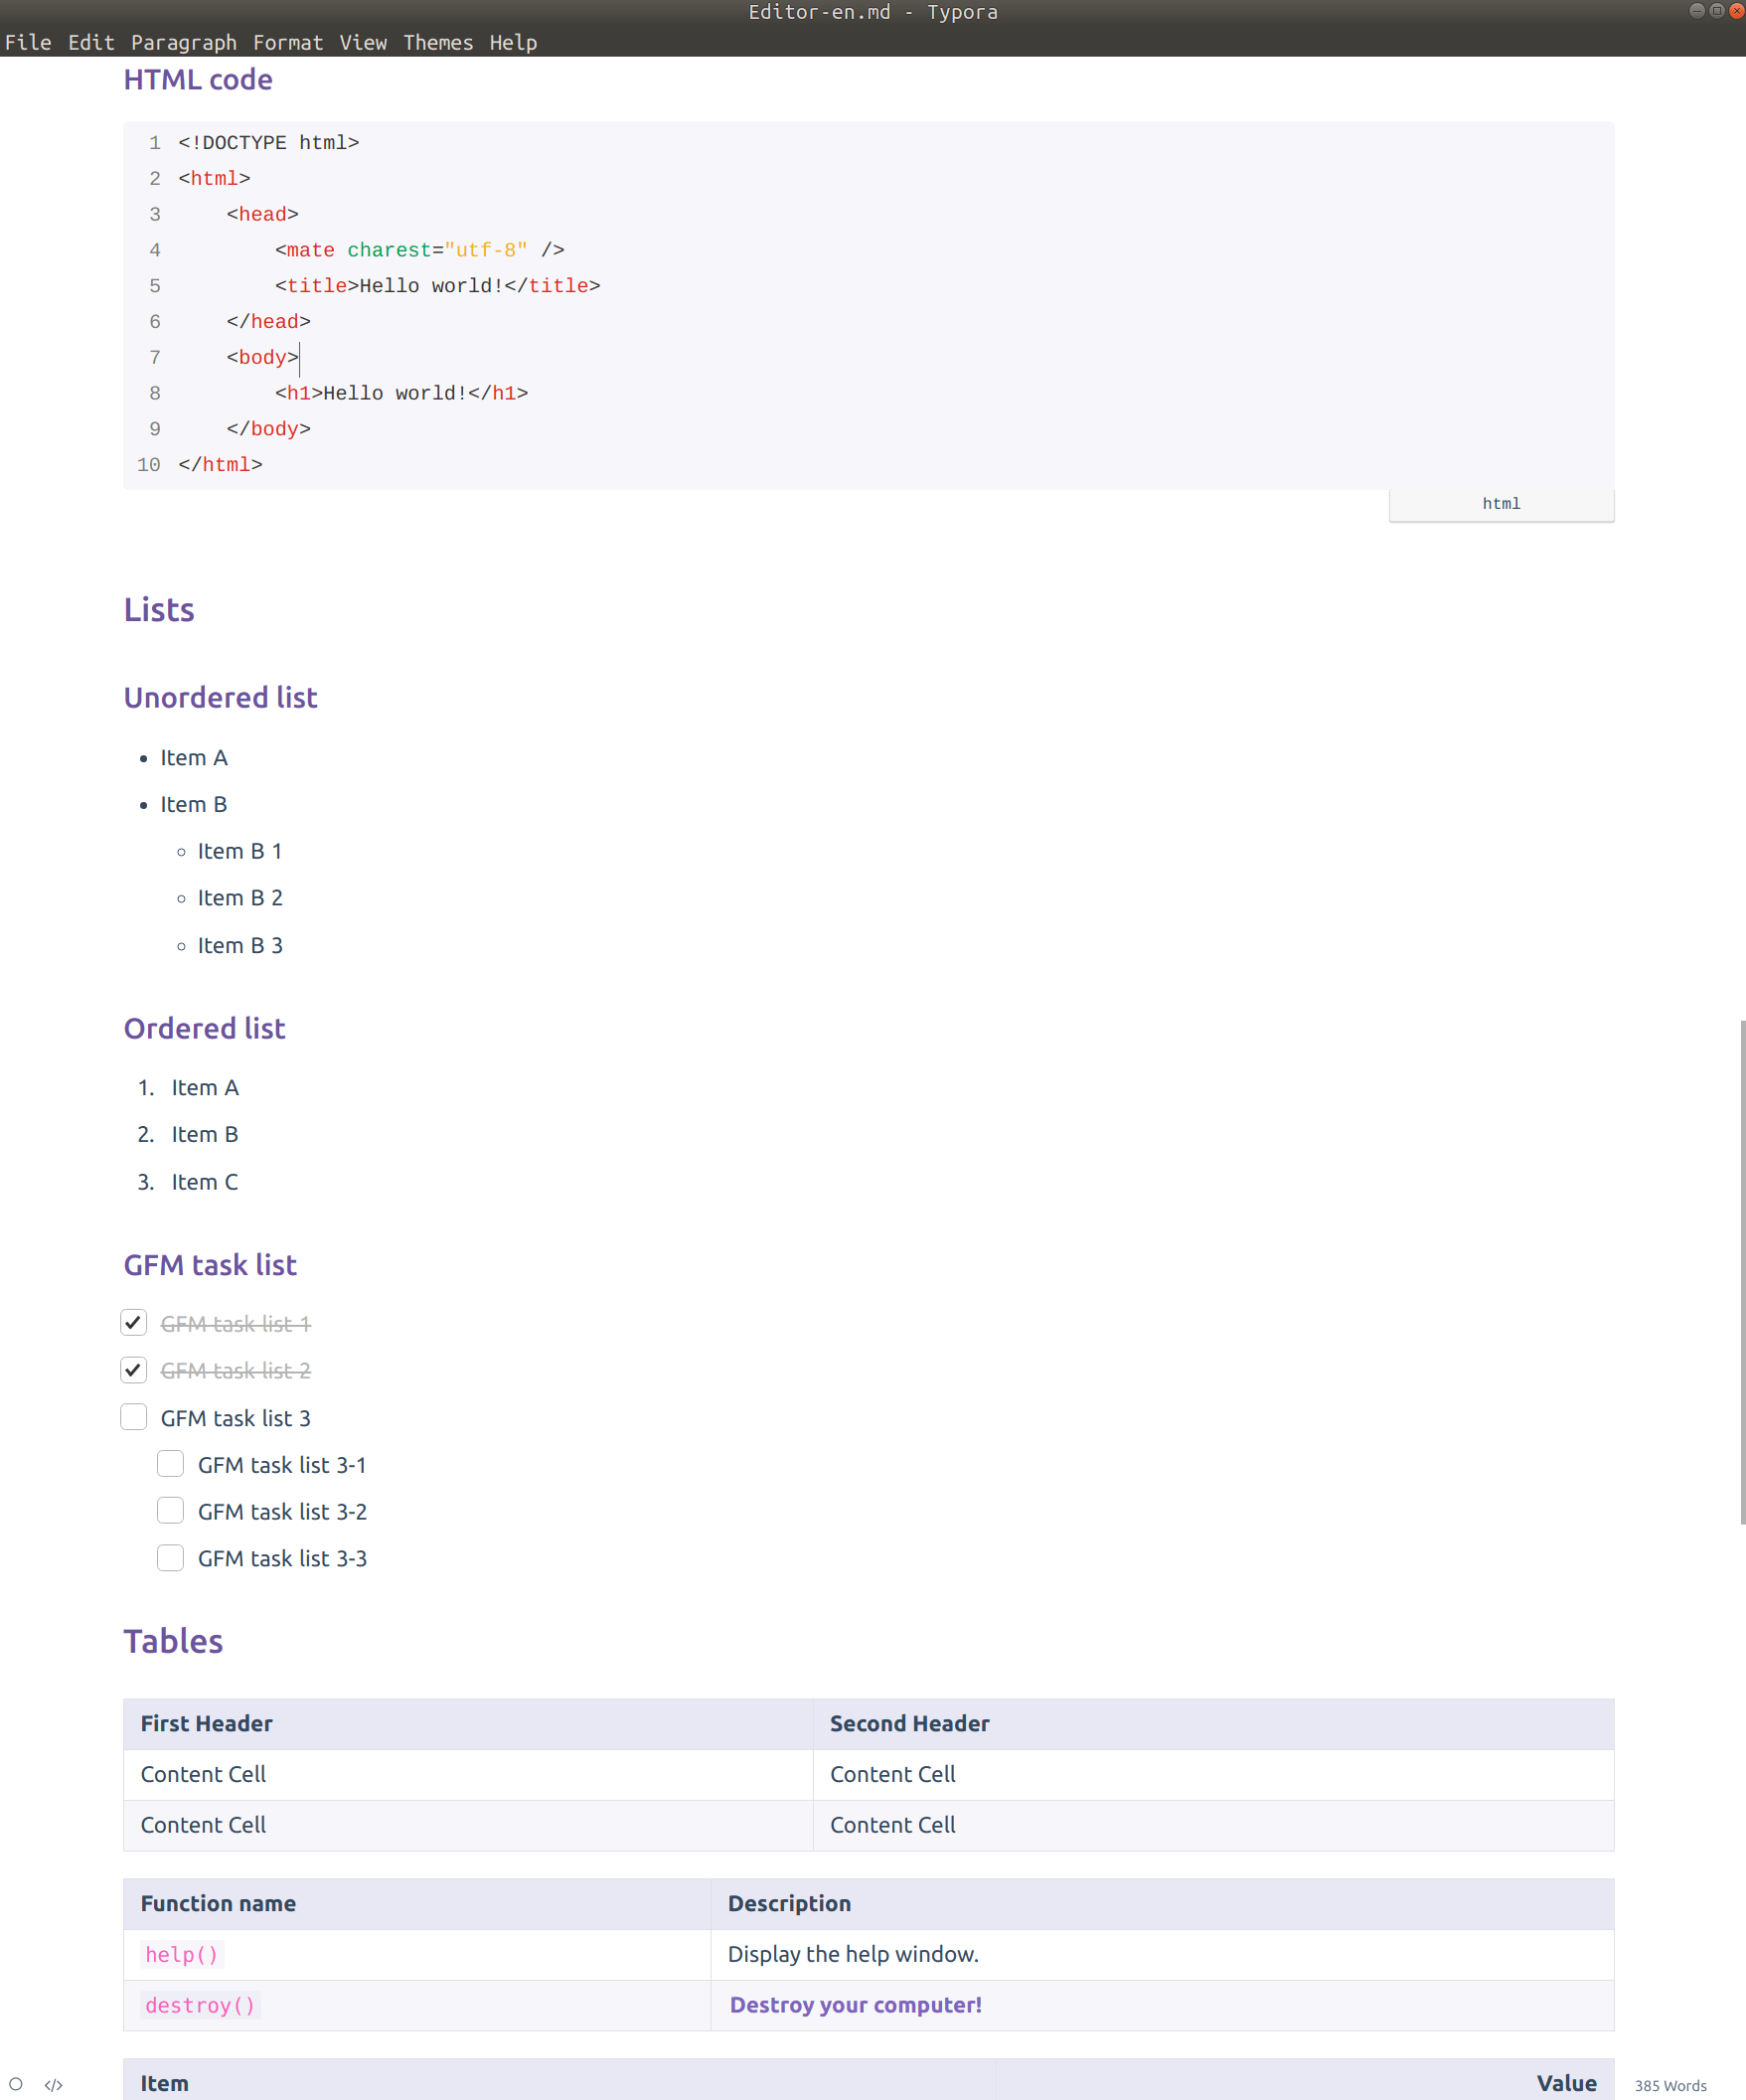Uncheck the GFM task list 1 checkbox
Screen dimensions: 1746x2100
(134, 1323)
